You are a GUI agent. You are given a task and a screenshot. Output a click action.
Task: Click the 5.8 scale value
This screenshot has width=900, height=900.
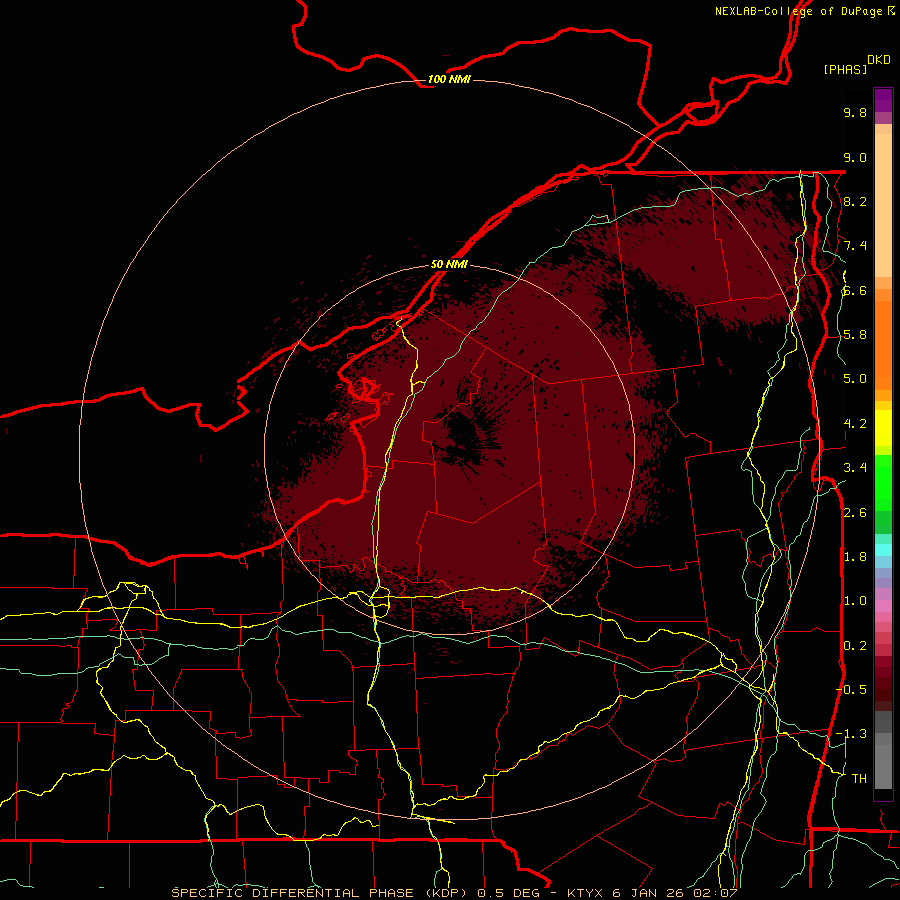pyautogui.click(x=855, y=335)
